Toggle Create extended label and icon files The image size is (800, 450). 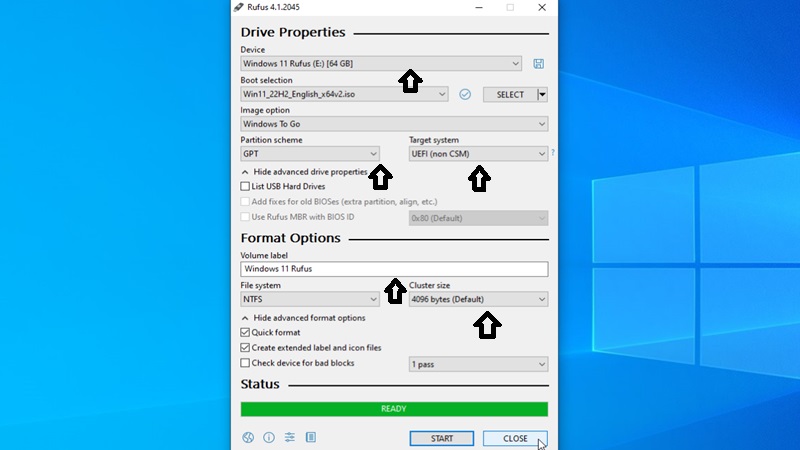tap(246, 347)
